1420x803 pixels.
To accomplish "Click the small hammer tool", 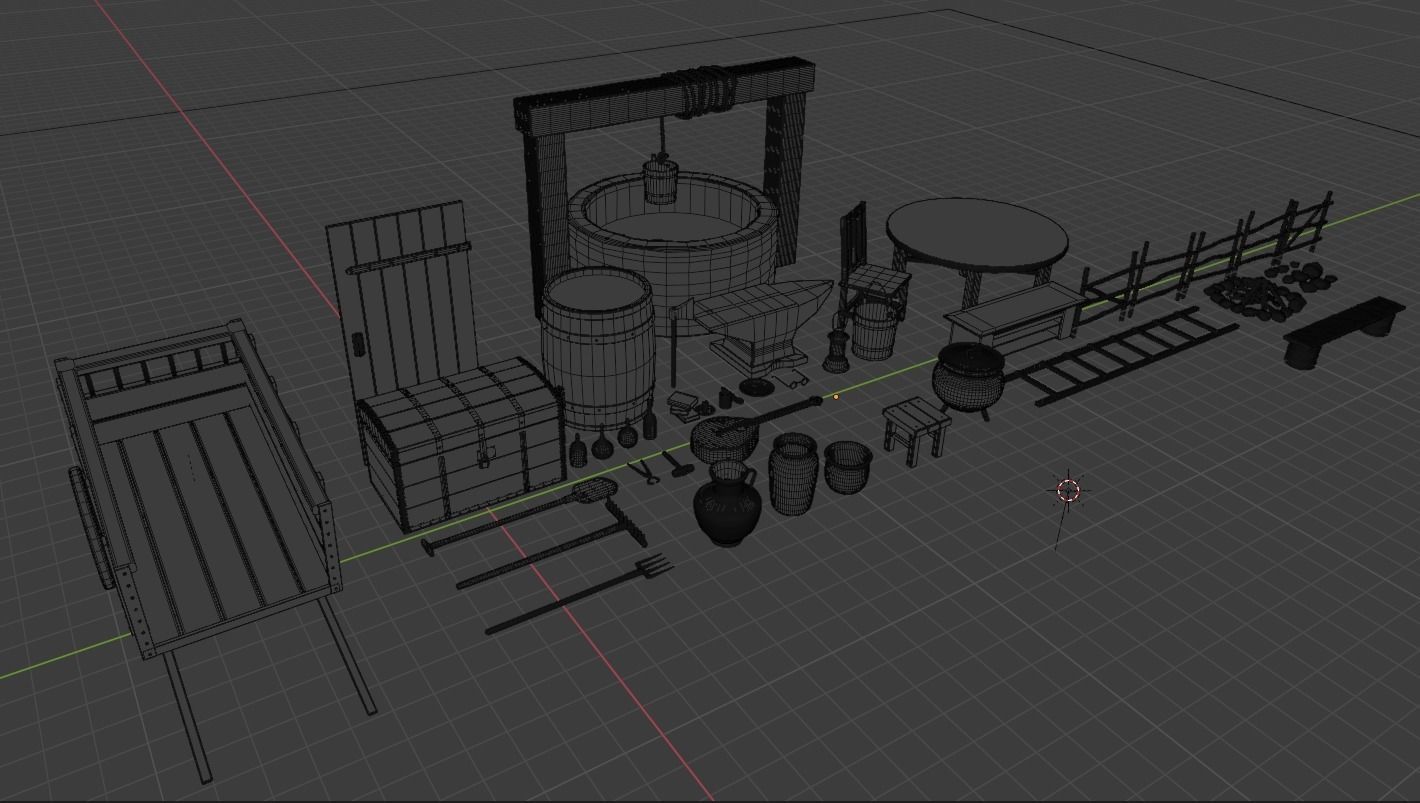I will click(x=677, y=464).
